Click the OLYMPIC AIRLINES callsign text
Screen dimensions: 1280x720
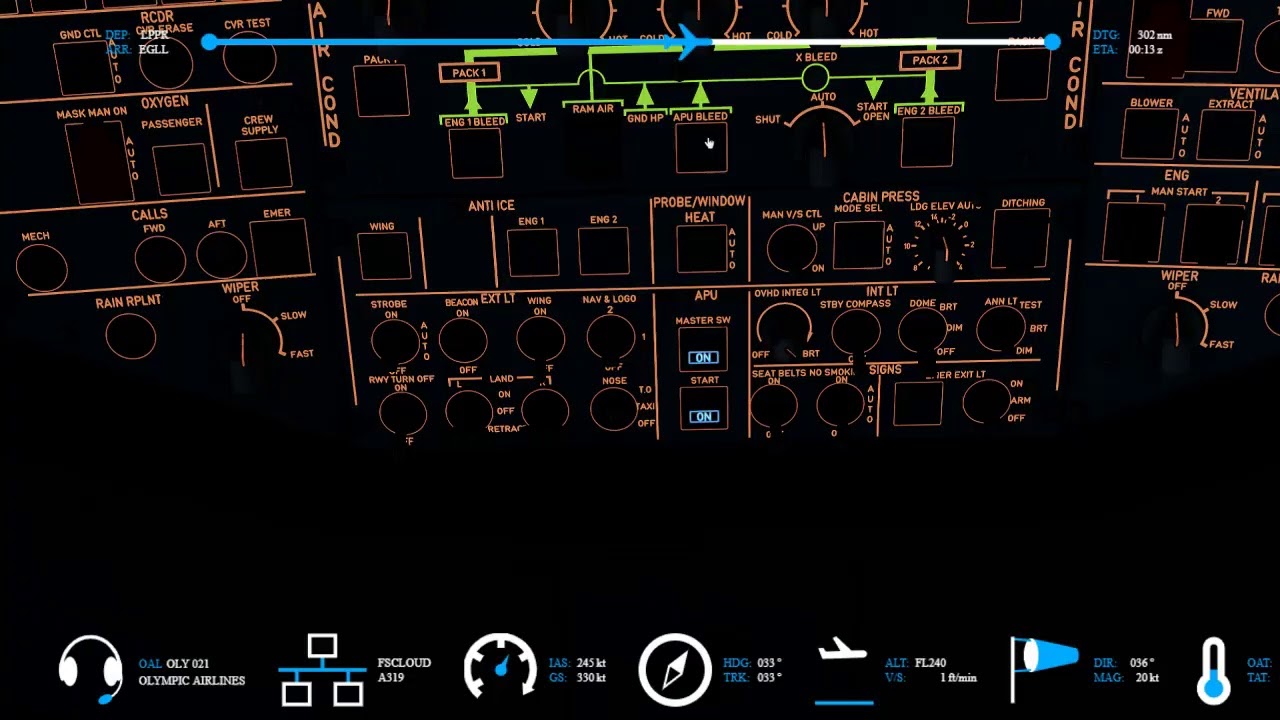192,680
